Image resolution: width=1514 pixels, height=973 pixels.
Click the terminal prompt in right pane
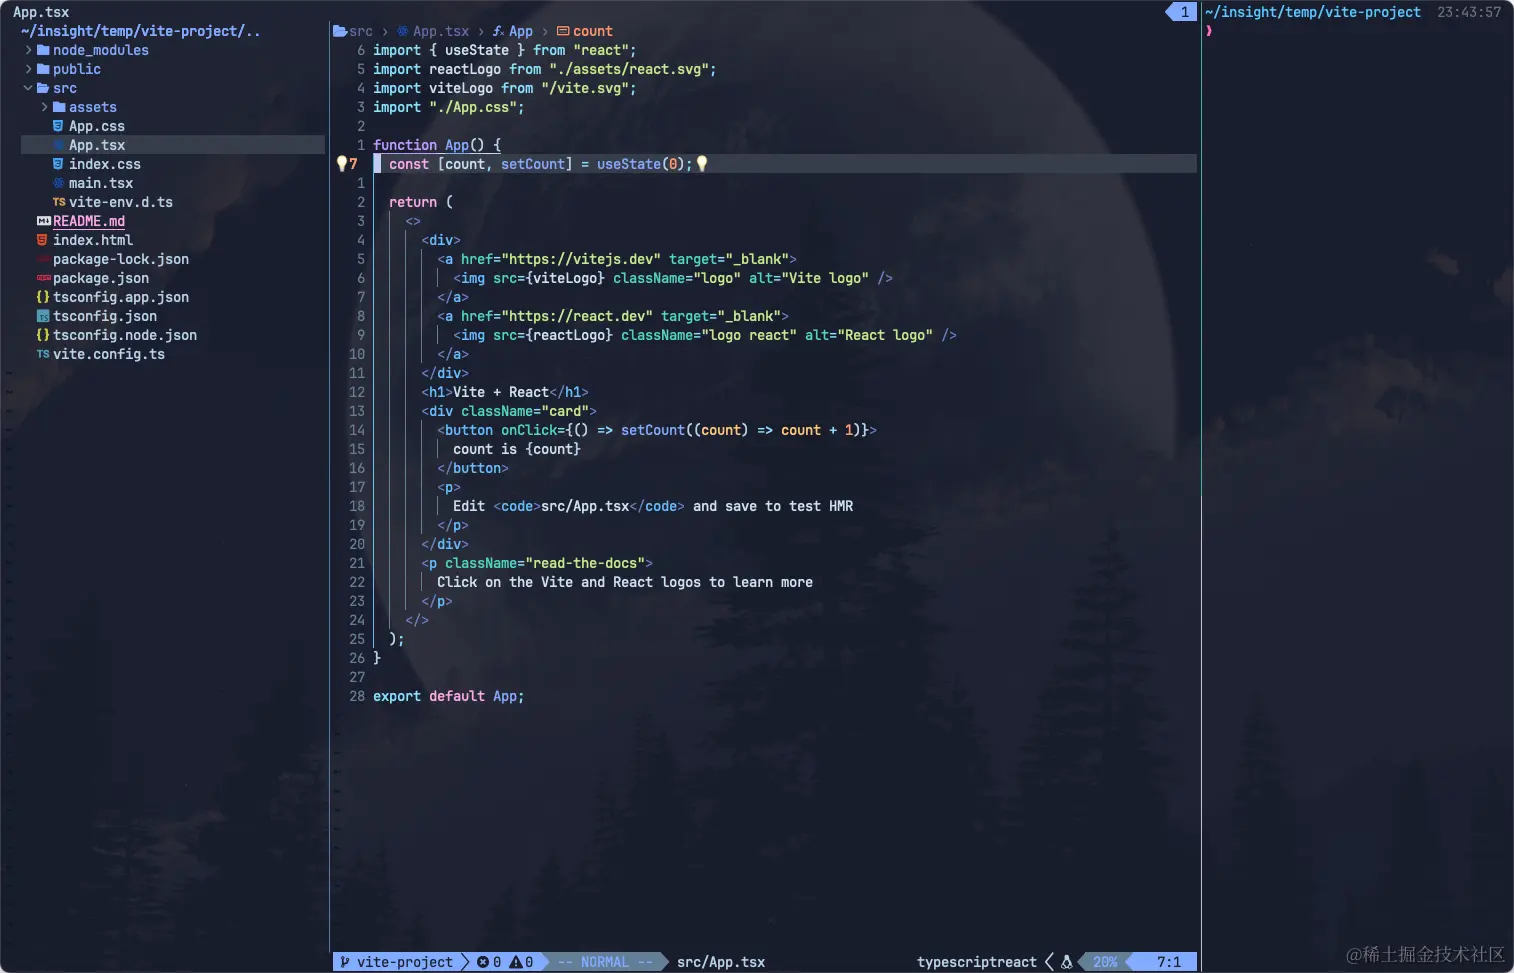click(1209, 31)
